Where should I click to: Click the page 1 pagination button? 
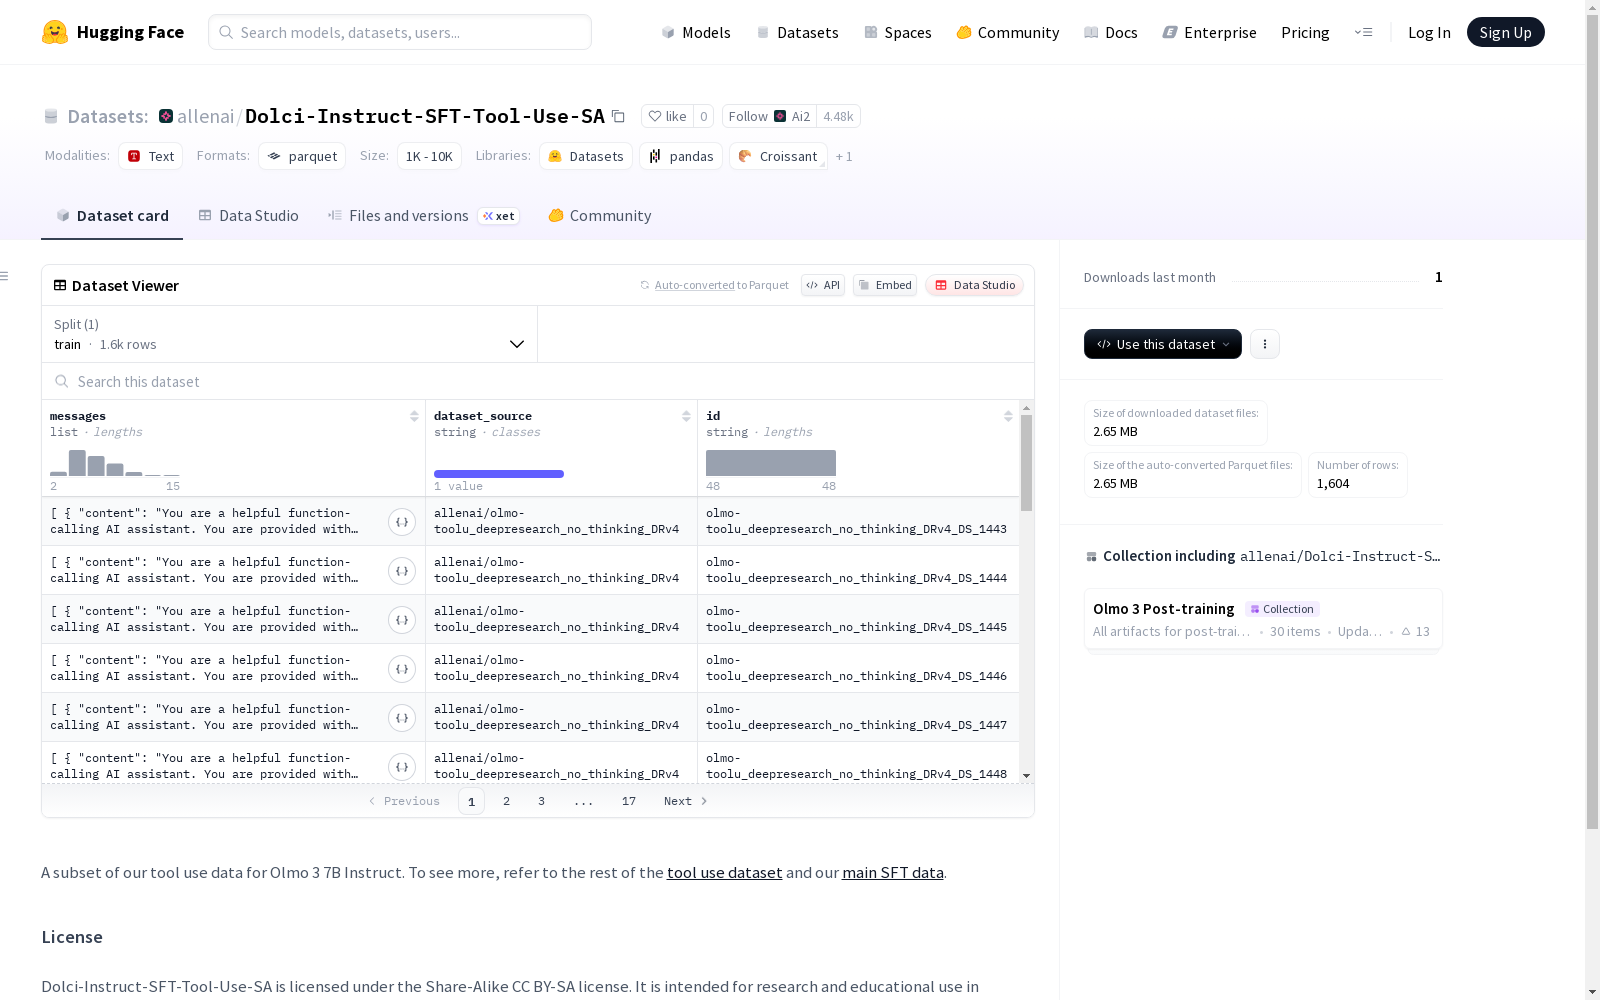click(x=471, y=801)
